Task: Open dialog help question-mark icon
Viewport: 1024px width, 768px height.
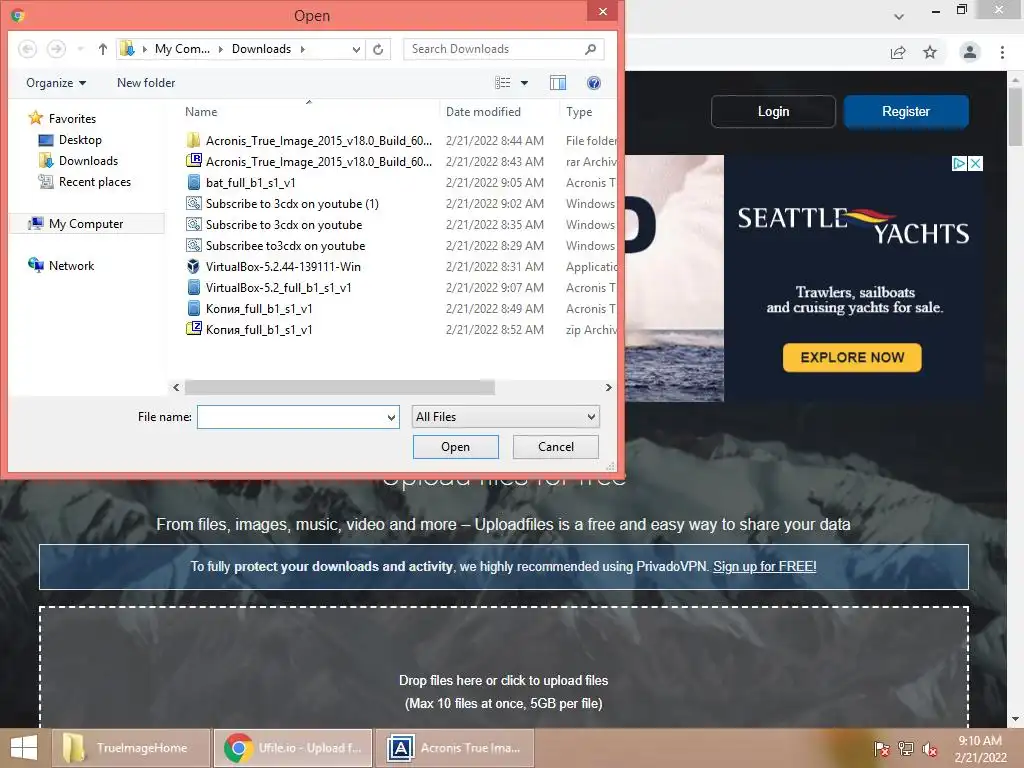Action: pos(594,83)
